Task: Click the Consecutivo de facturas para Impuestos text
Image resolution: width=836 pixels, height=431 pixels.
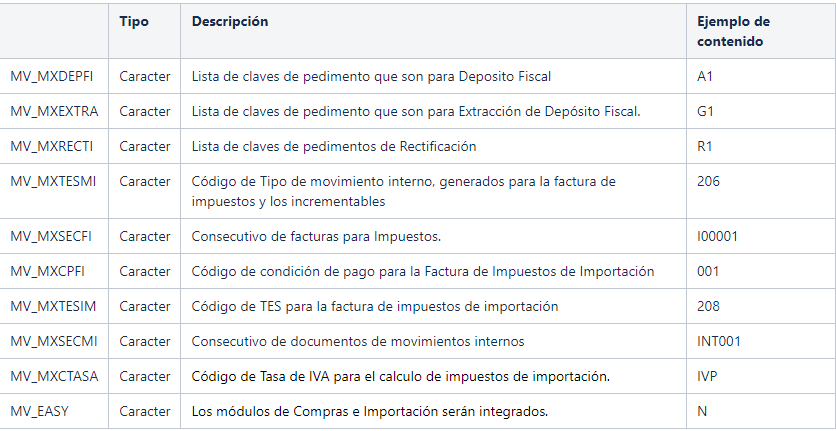Action: [x=316, y=236]
